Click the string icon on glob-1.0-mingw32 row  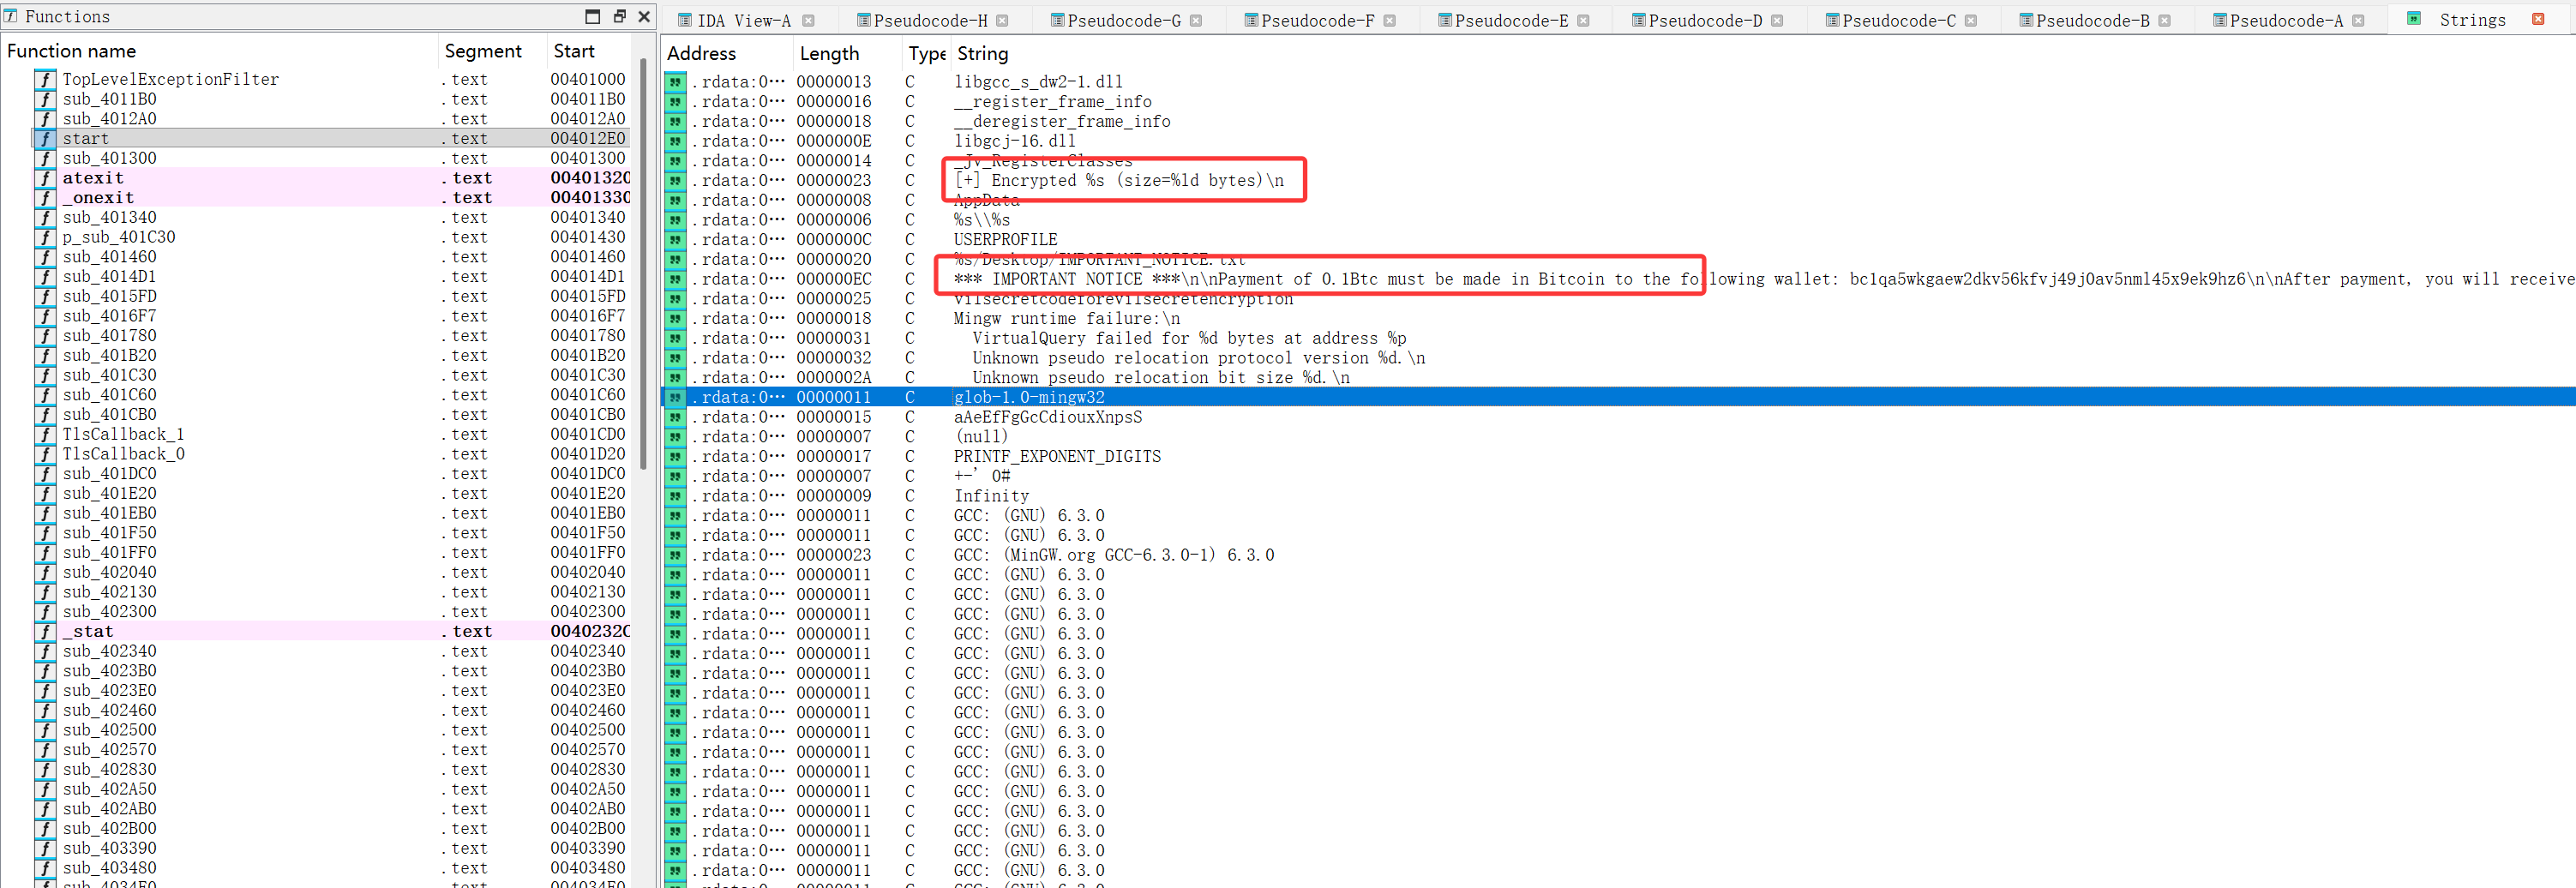(676, 397)
